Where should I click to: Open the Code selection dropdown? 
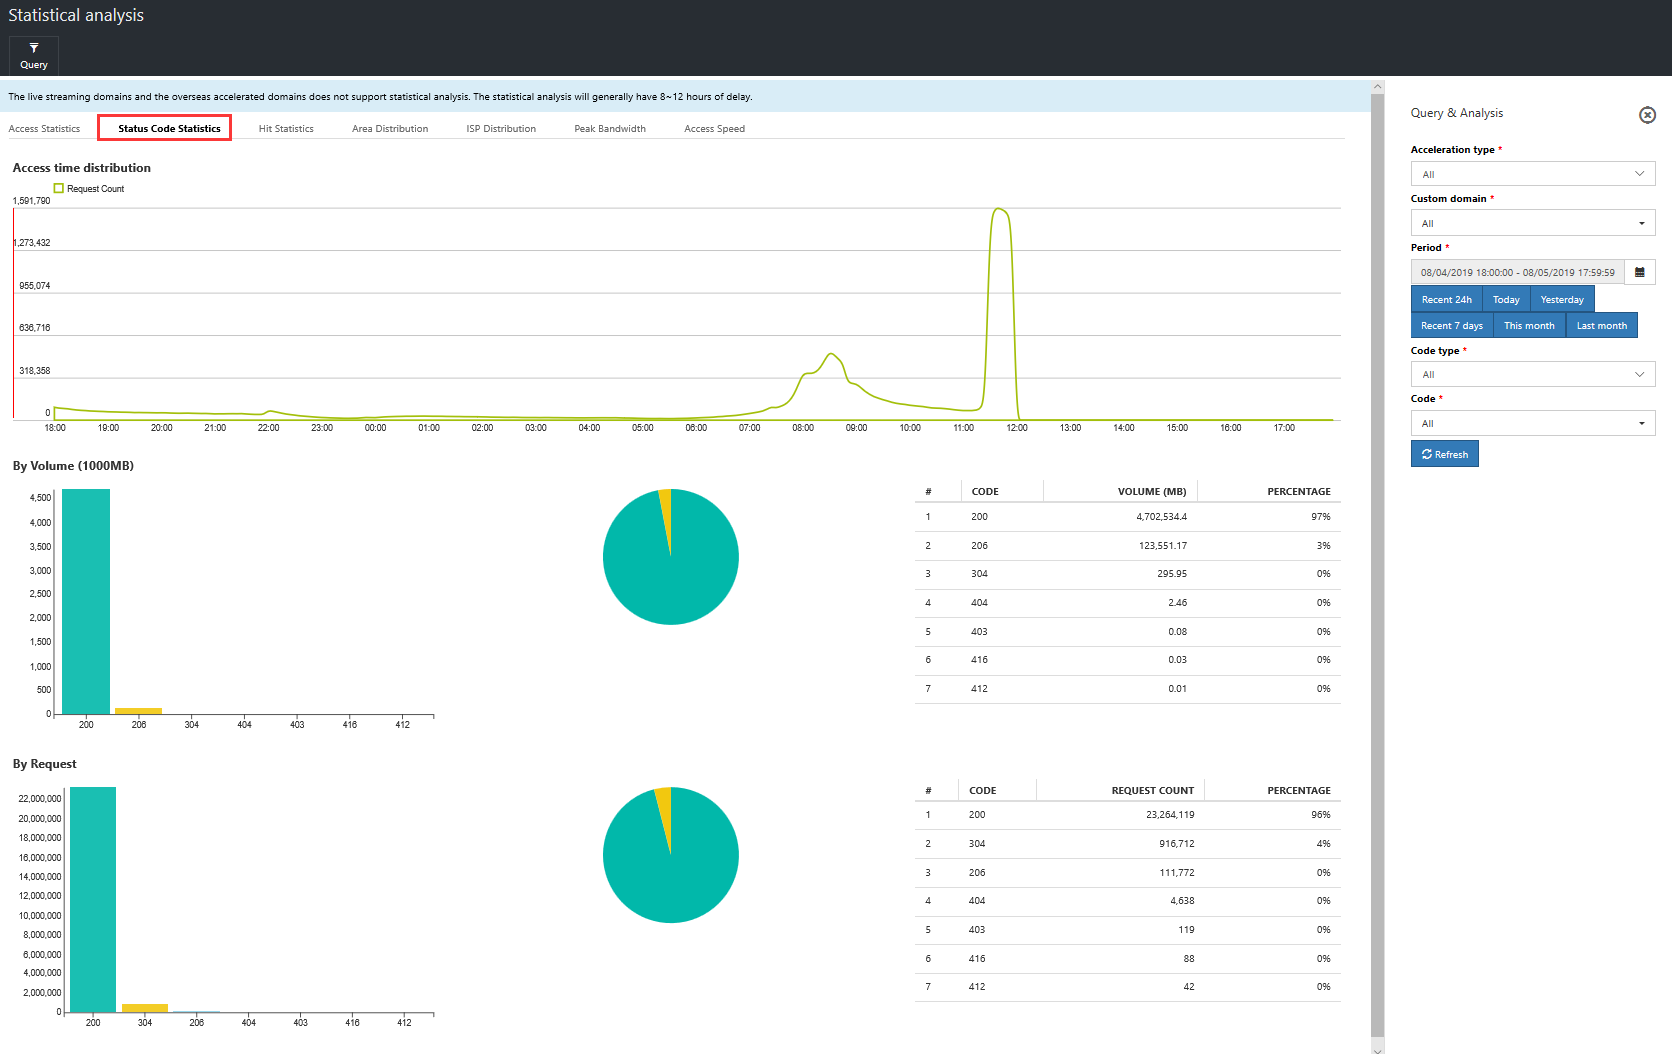point(1532,423)
